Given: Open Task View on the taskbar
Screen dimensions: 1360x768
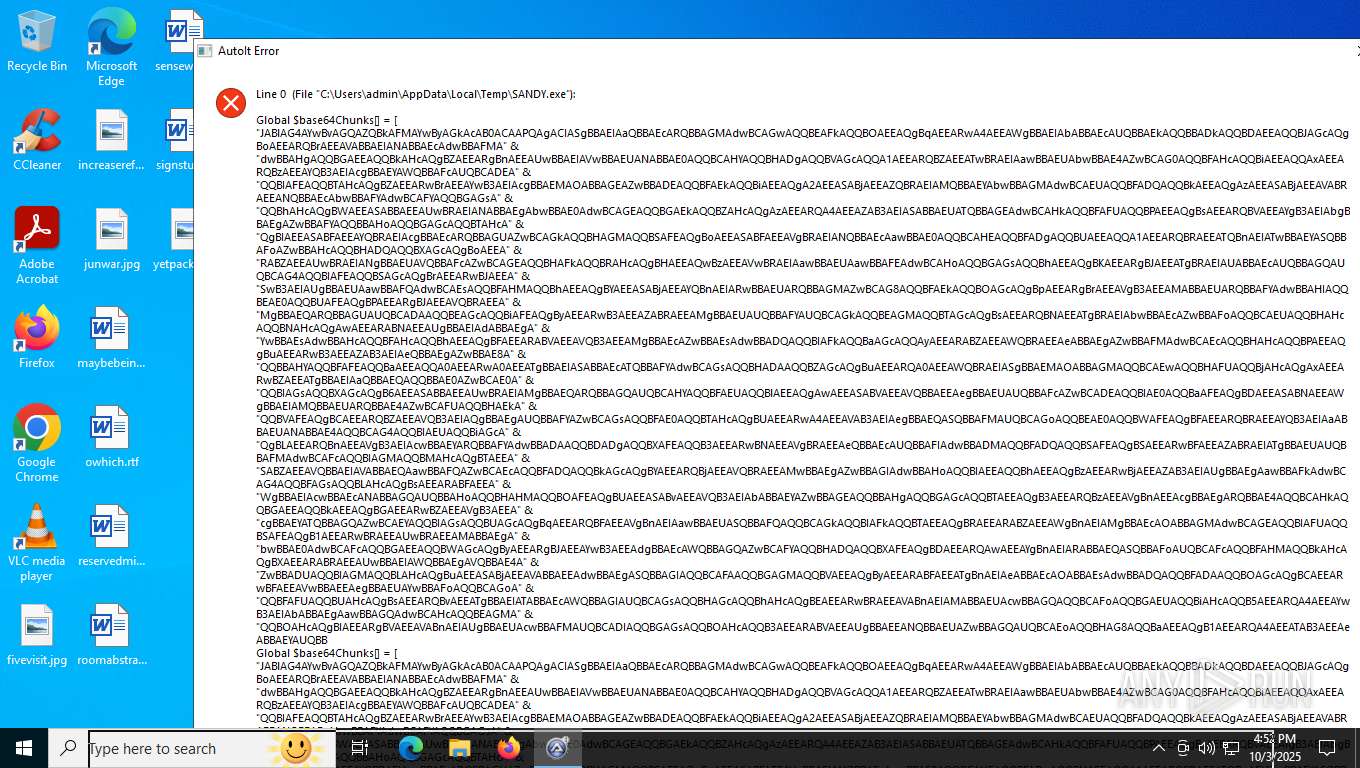Looking at the screenshot, I should [360, 748].
